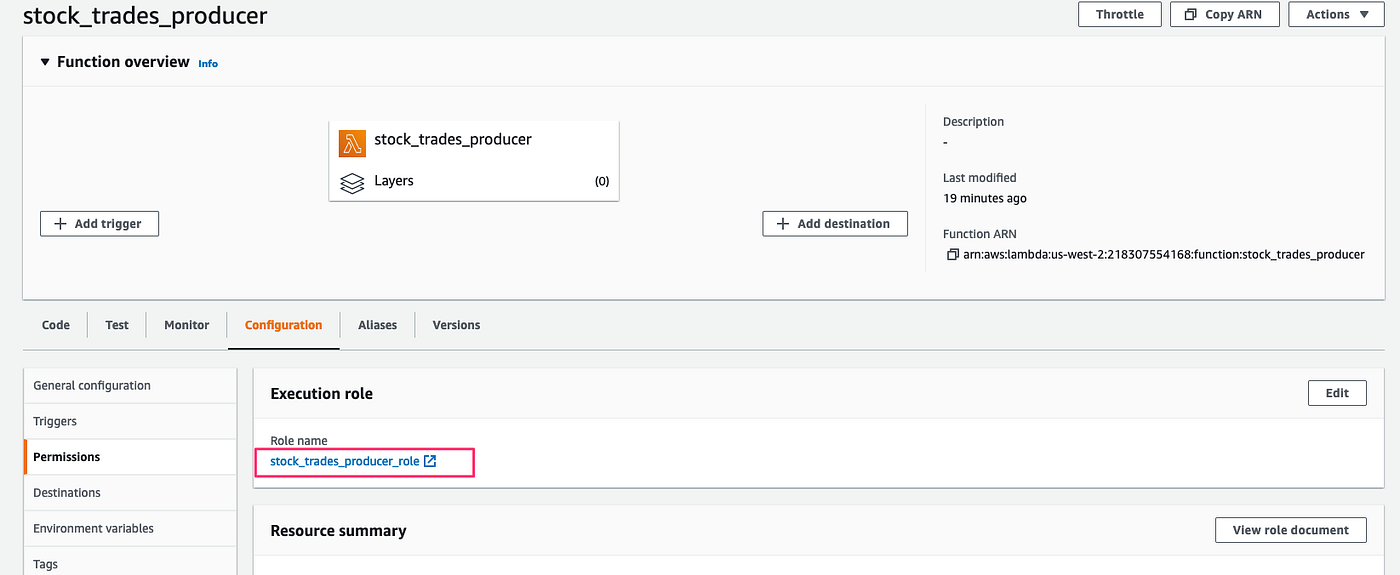Select General configuration in the sidebar
The image size is (1400, 575).
pyautogui.click(x=130, y=385)
